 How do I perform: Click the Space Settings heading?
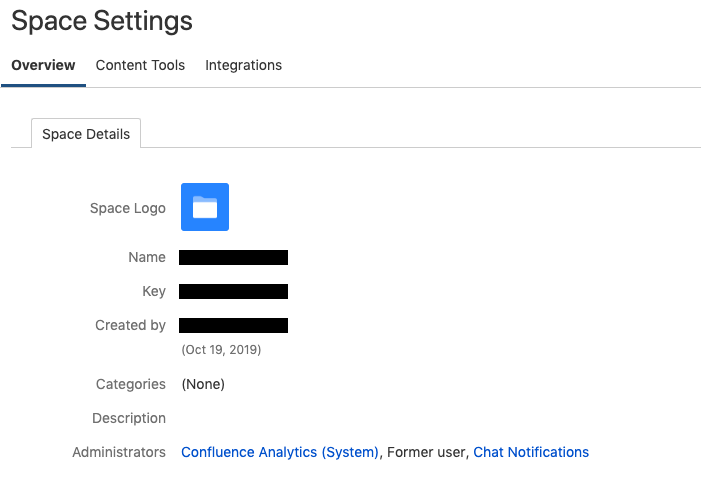[102, 21]
